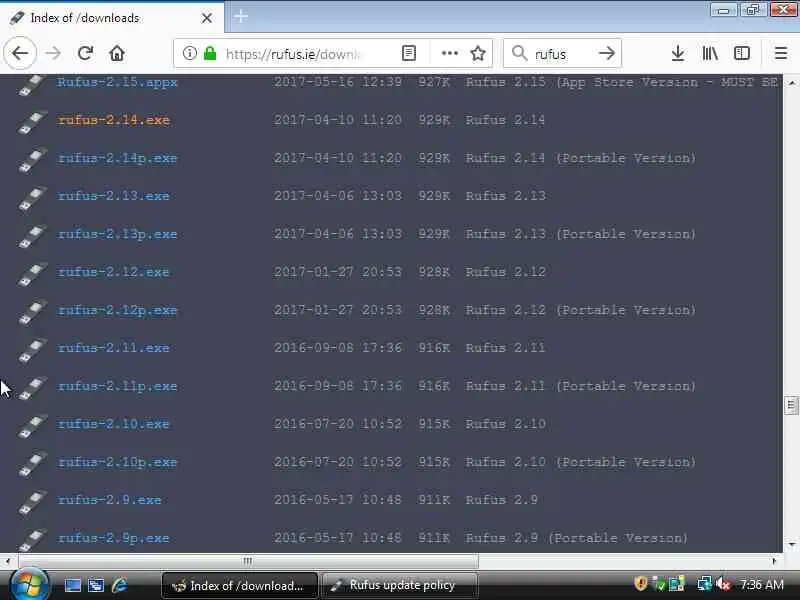
Task: Switch to Index of /download taskbar button
Action: pos(240,585)
